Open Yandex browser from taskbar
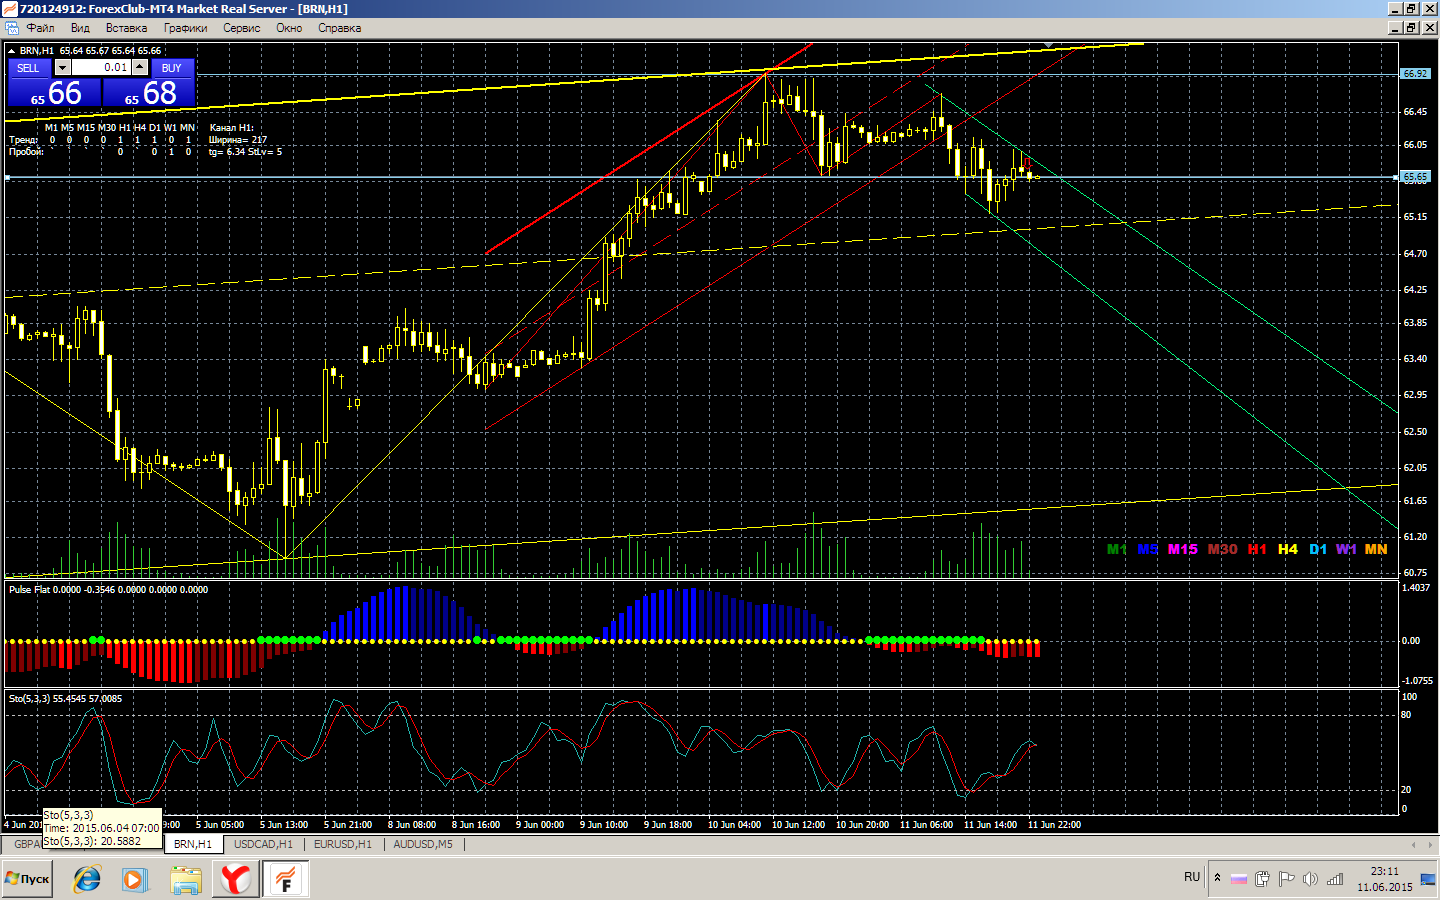The image size is (1440, 900). coord(236,879)
